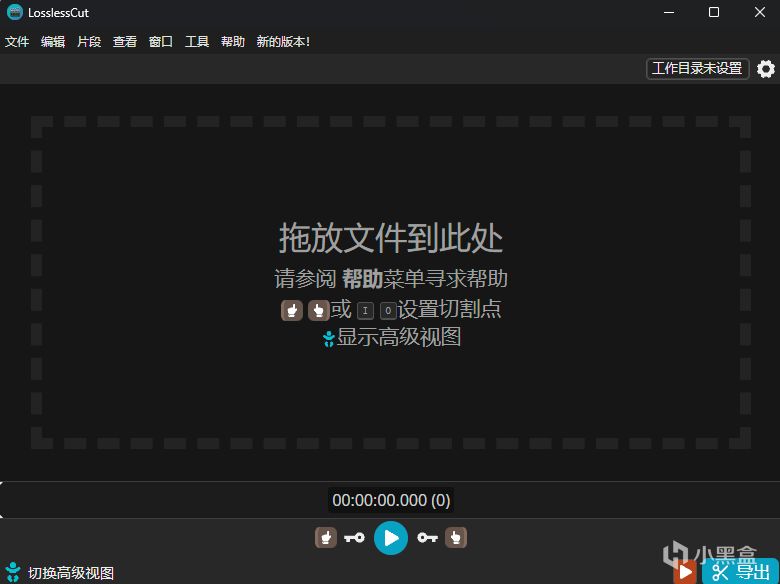Screen dimensions: 780x584
Task: Minimize the LosslessCut window
Action: [x=669, y=12]
